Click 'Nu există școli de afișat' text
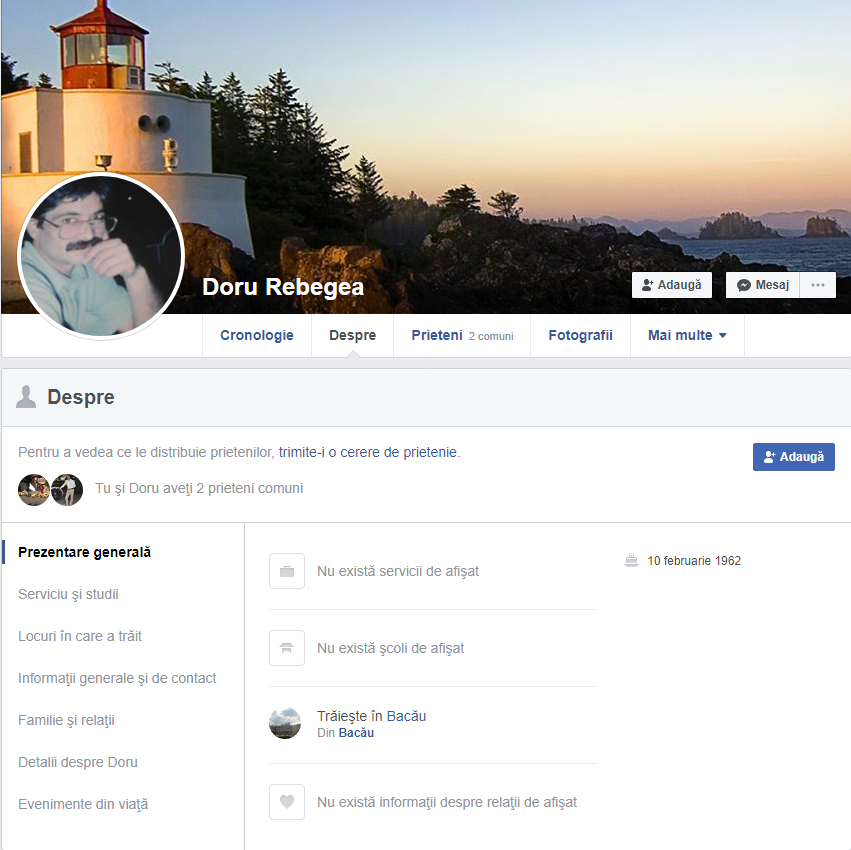Image resolution: width=851 pixels, height=850 pixels. click(x=391, y=649)
